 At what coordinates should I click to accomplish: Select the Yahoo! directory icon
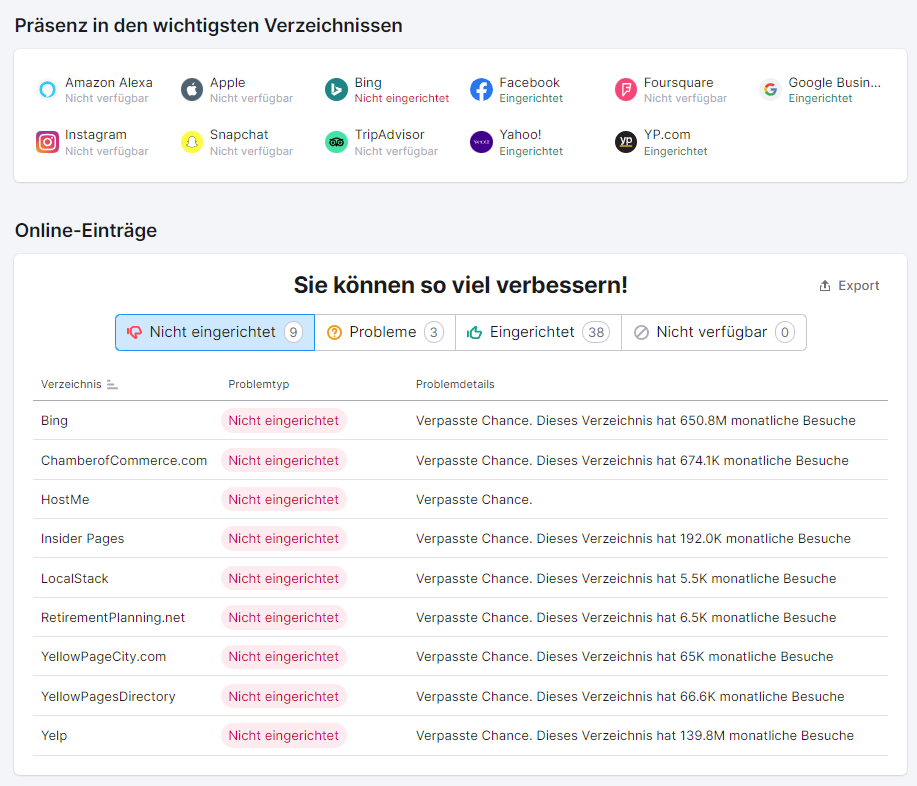481,141
